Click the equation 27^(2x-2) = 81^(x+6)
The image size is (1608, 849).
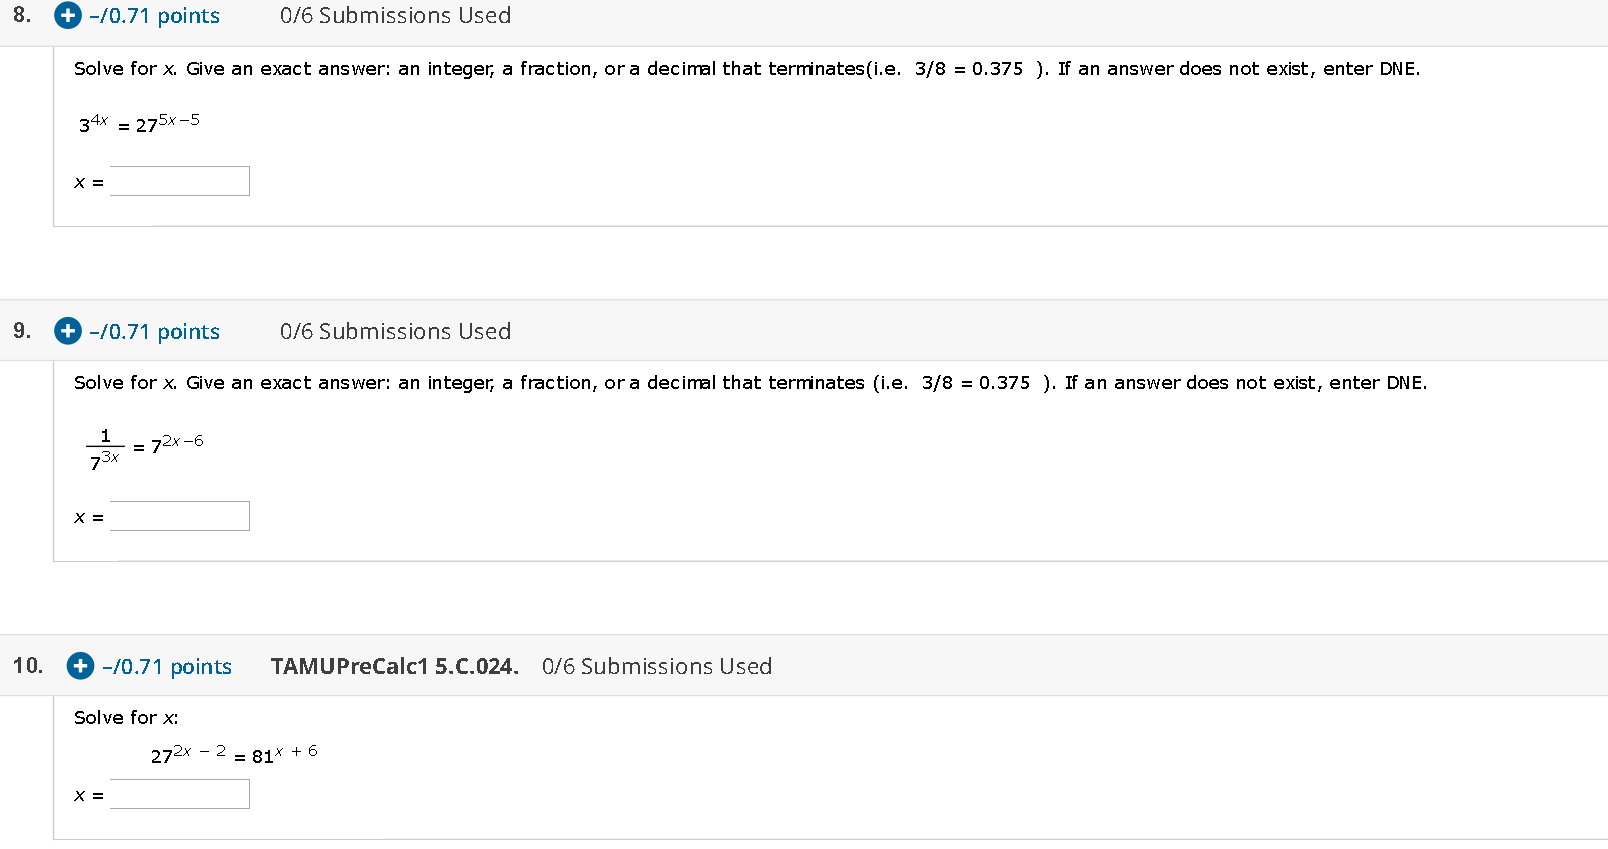pyautogui.click(x=232, y=755)
